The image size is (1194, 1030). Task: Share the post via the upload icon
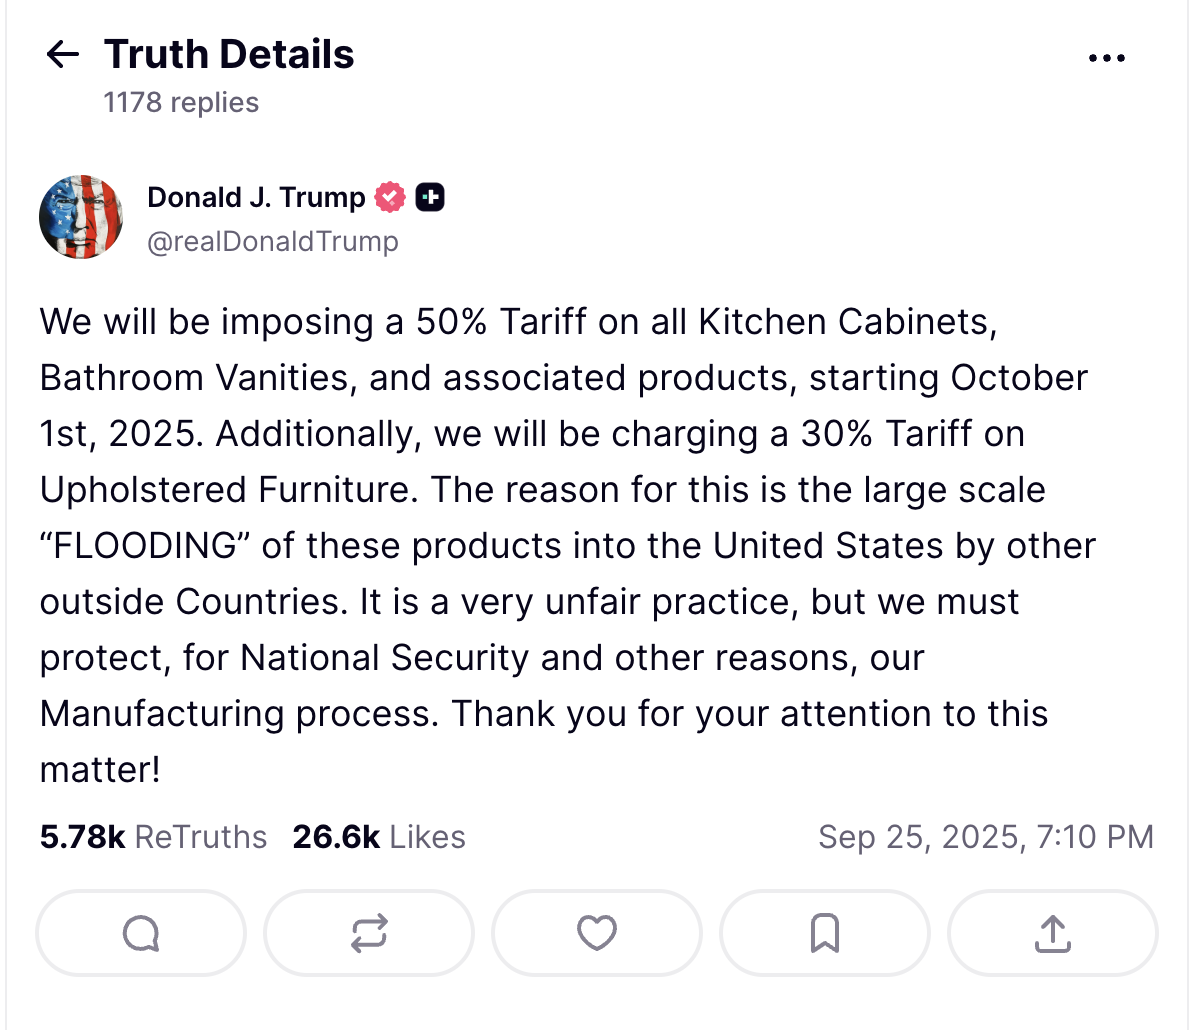(1053, 933)
